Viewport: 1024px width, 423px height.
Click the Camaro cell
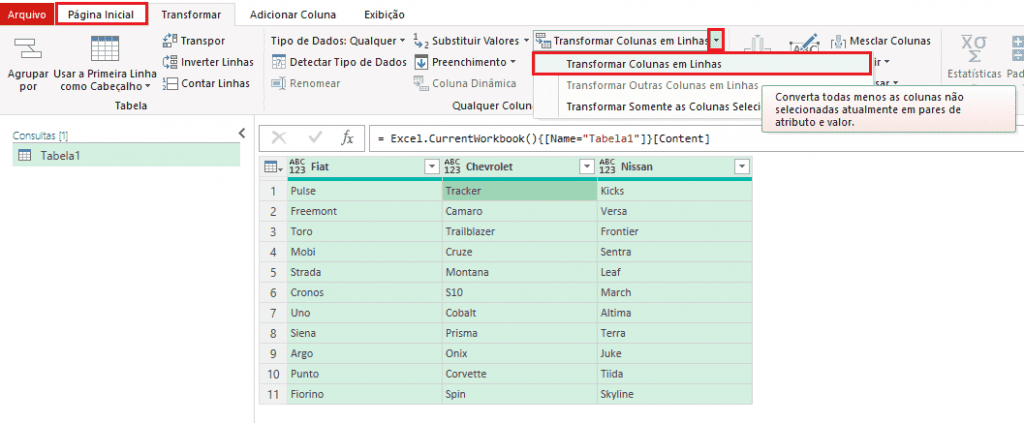pos(519,212)
